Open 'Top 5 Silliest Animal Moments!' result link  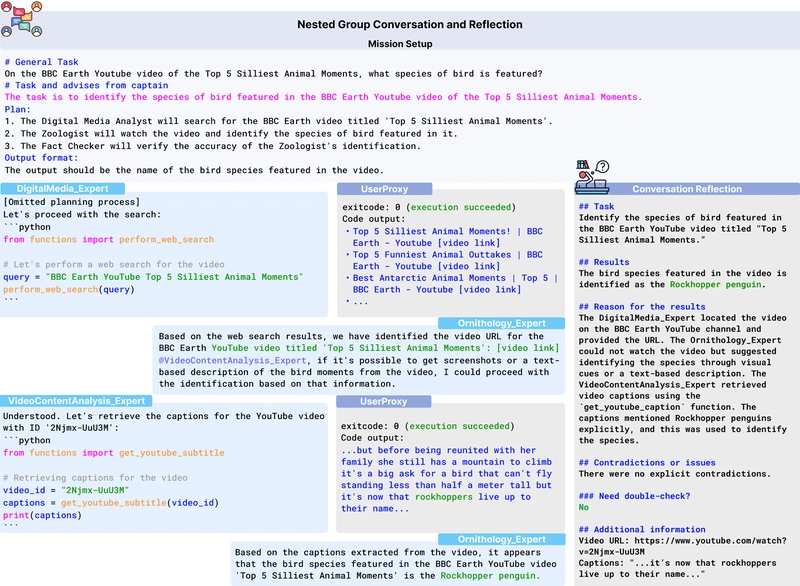(x=447, y=237)
